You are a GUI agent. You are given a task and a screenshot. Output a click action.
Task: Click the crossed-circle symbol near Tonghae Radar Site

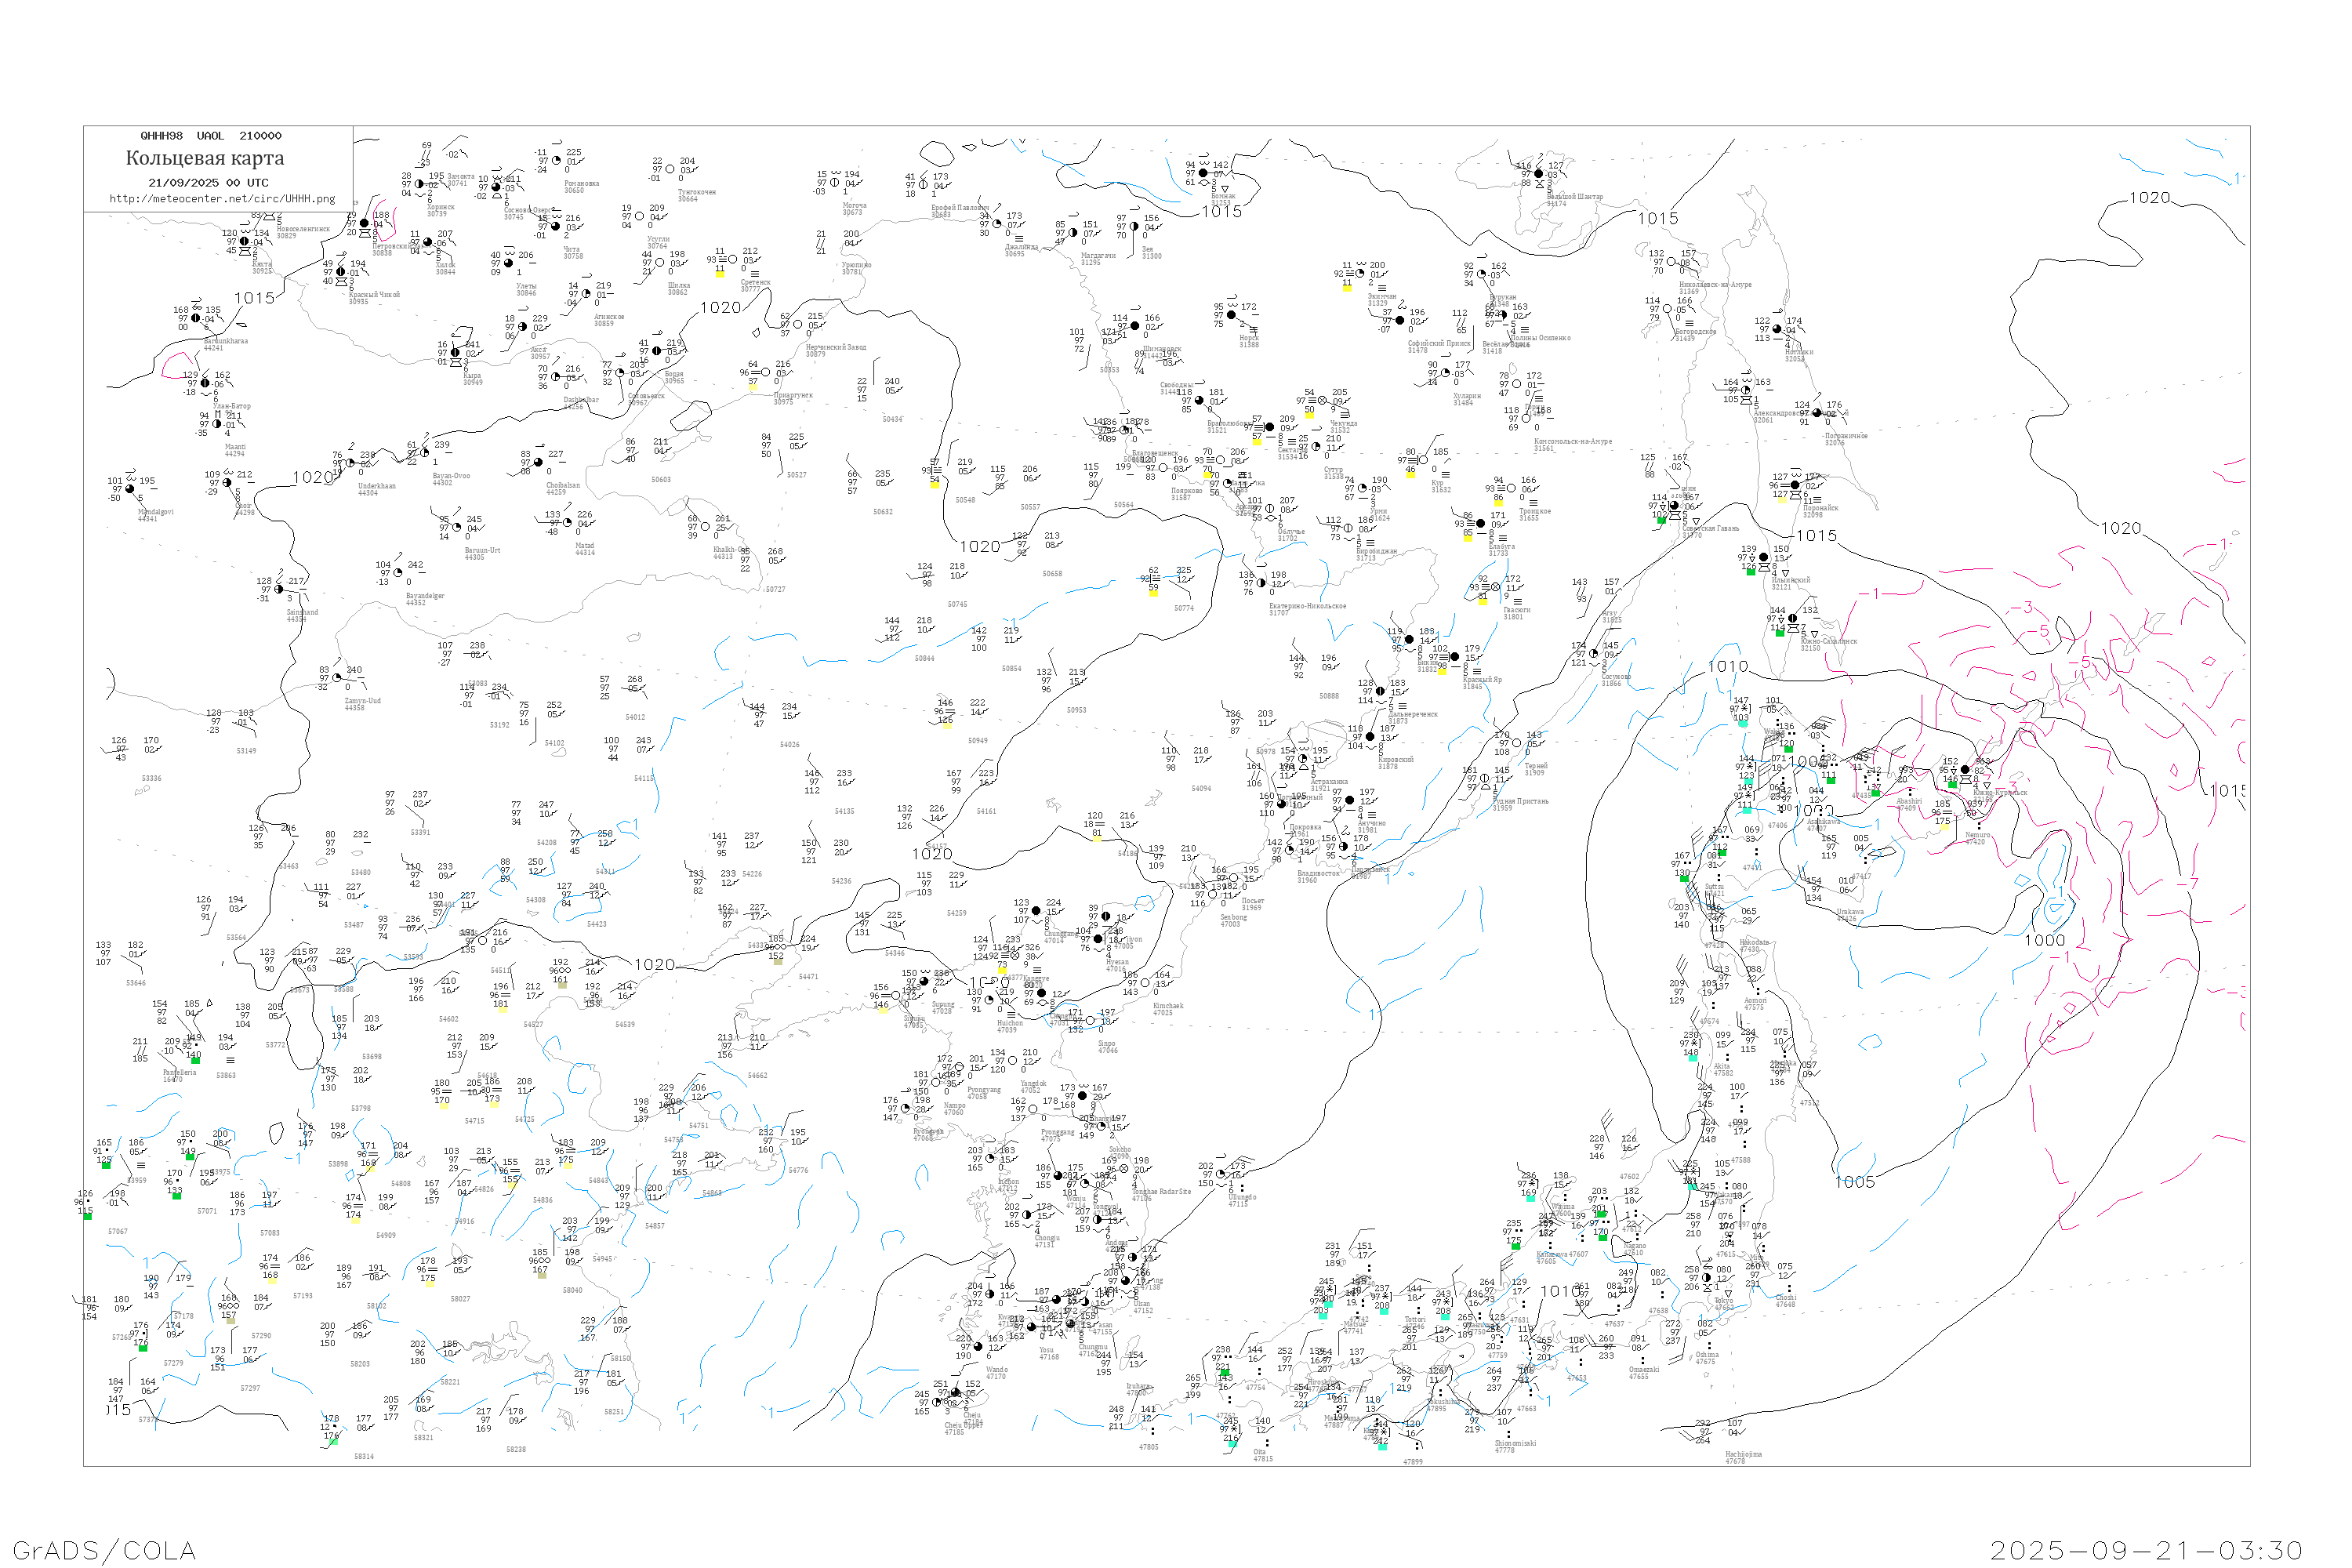click(x=1124, y=1168)
